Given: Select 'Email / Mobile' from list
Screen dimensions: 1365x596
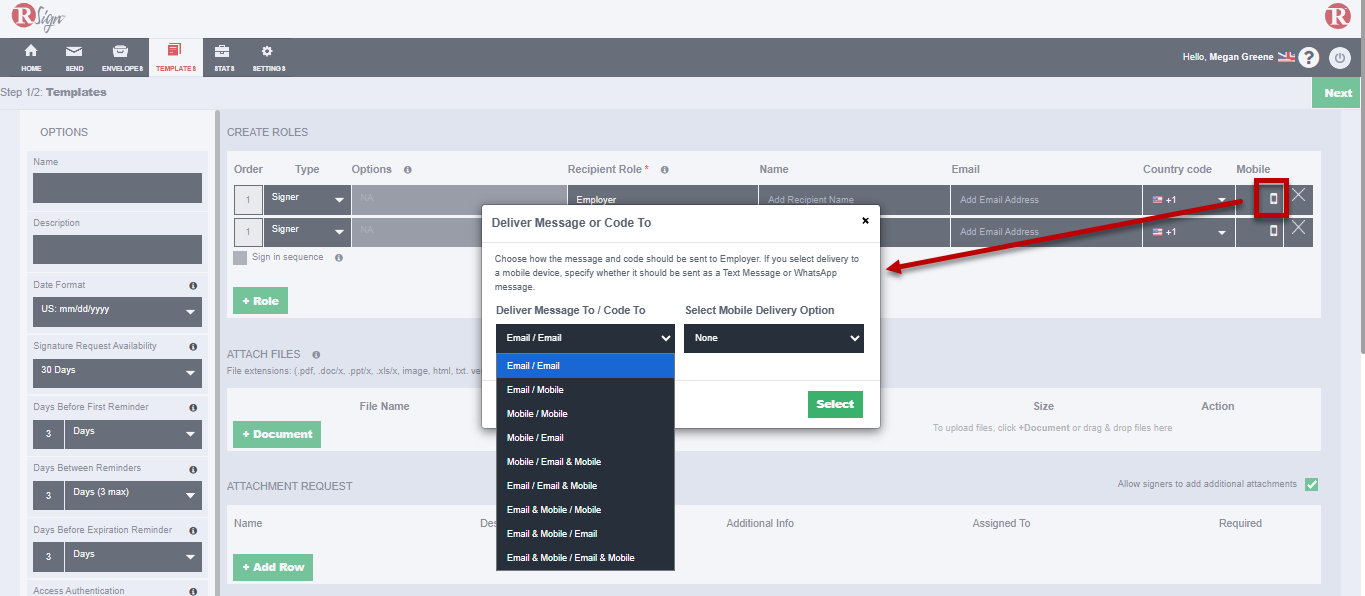Looking at the screenshot, I should (x=535, y=390).
